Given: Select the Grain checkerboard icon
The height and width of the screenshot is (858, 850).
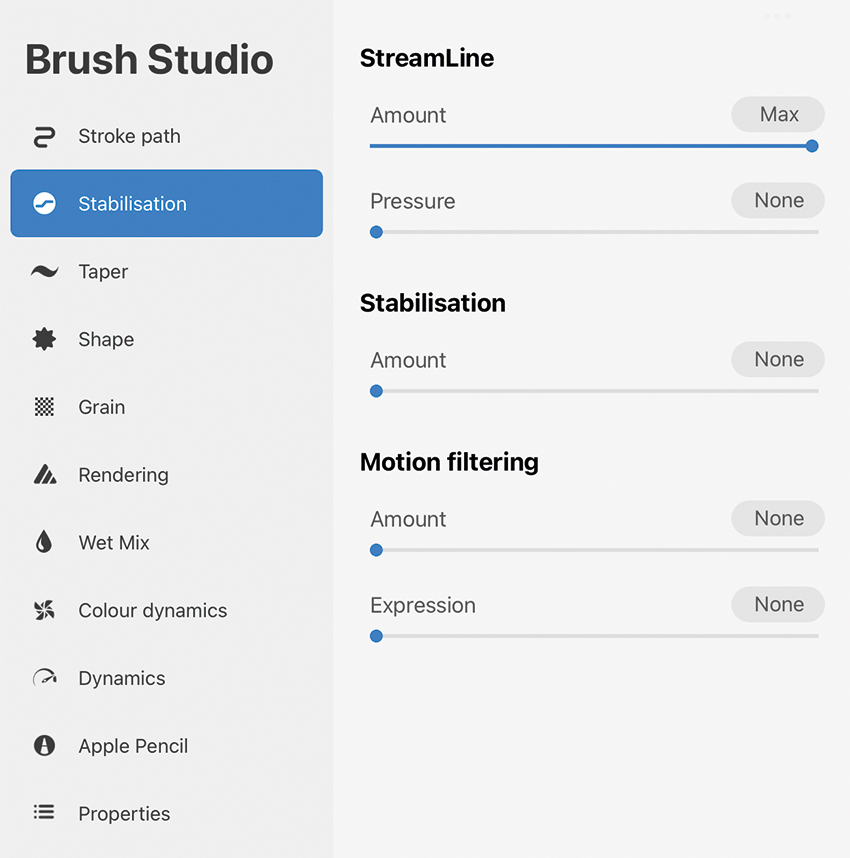Looking at the screenshot, I should [44, 407].
